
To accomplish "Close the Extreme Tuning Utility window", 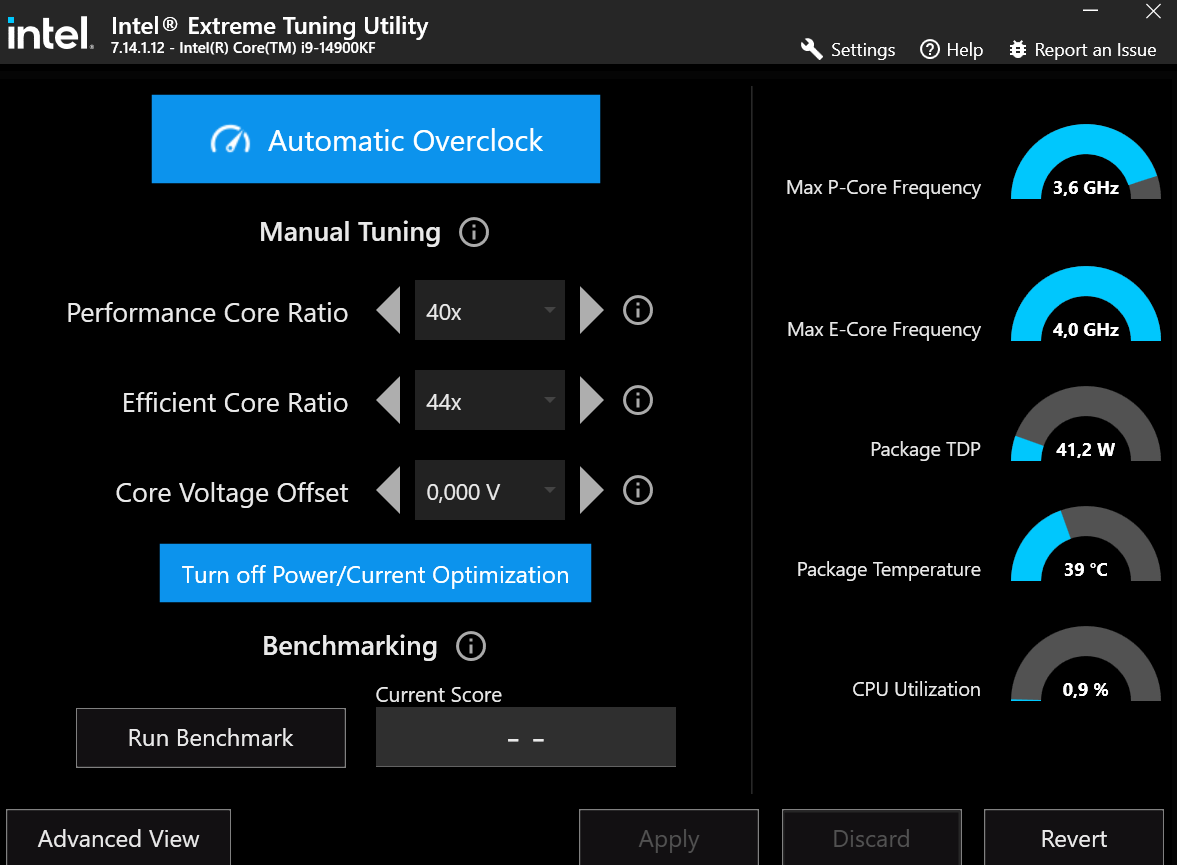I will [x=1154, y=11].
